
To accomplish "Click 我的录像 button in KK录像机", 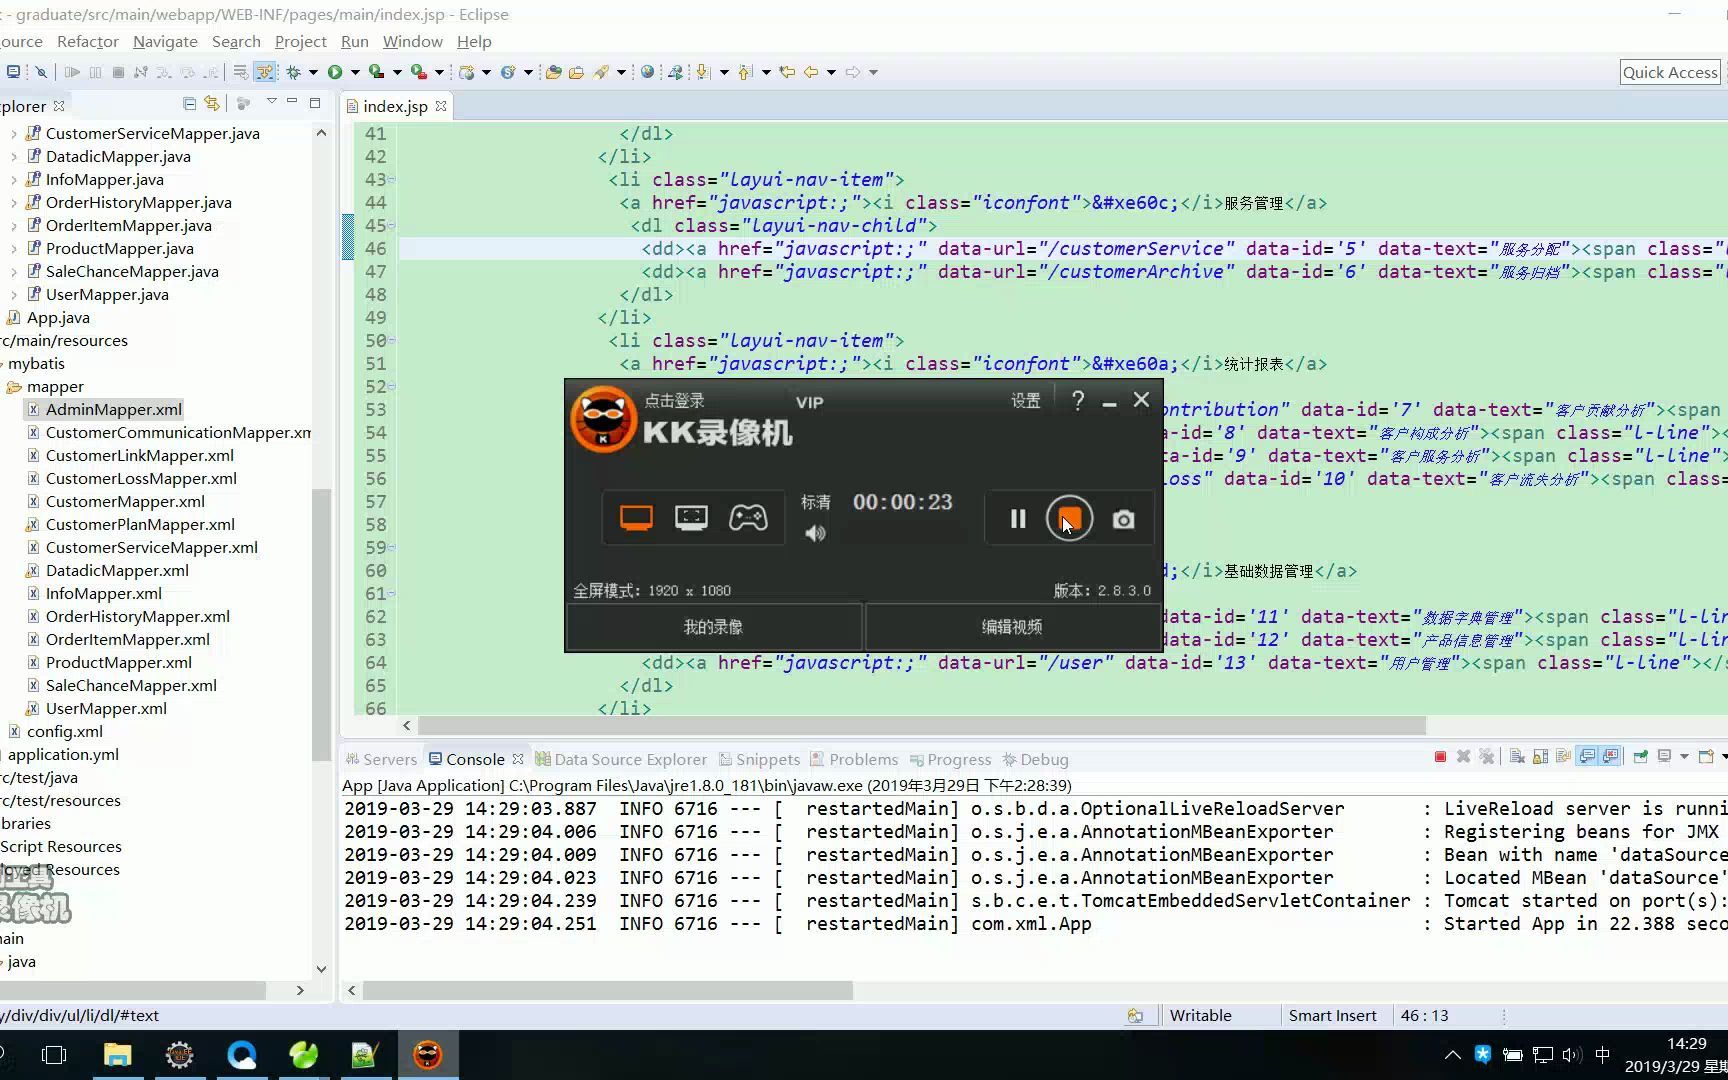I will [x=714, y=627].
